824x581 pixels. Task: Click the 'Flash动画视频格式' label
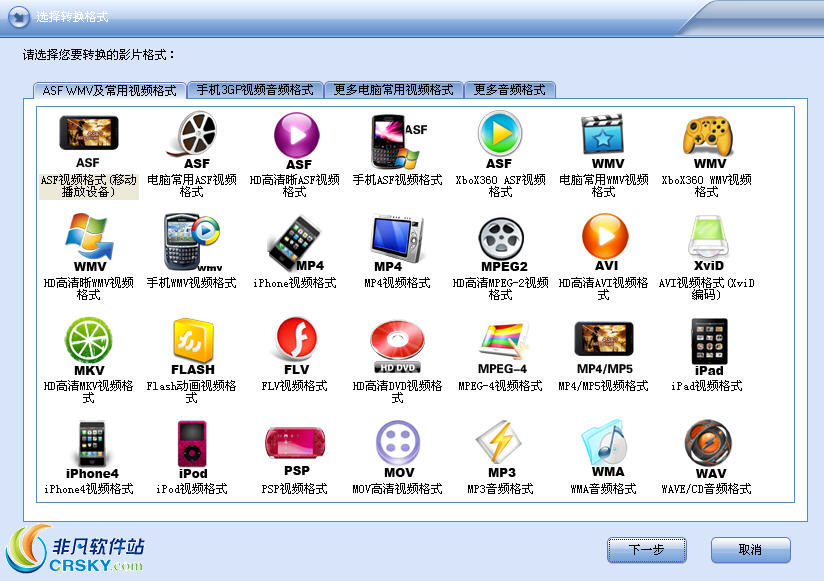tap(191, 392)
